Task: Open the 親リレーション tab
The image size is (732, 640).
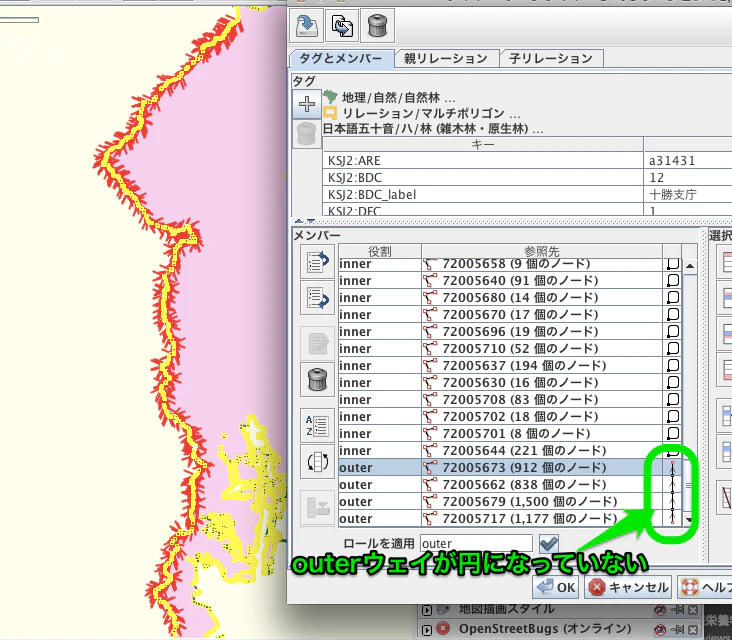Action: (x=446, y=58)
